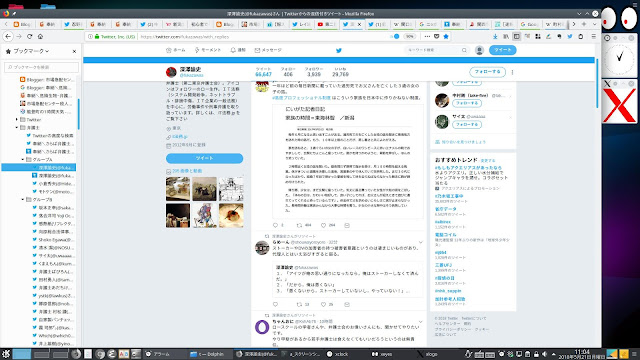Collapse the グループA bookmark folder
Screen dimensions: 640x360
coord(23,159)
